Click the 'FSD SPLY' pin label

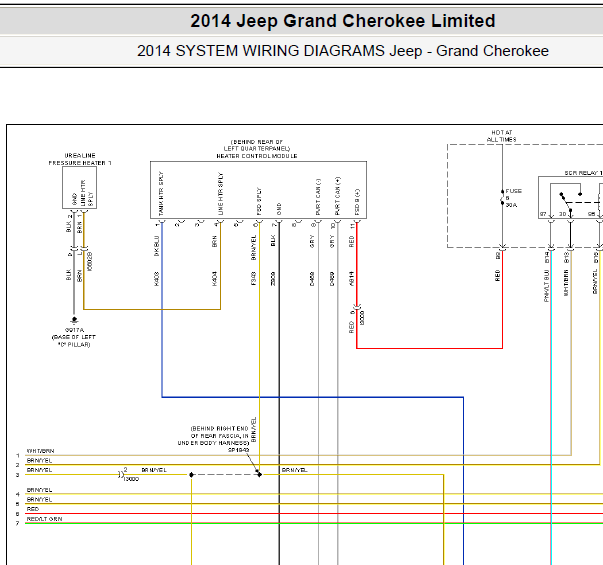259,201
